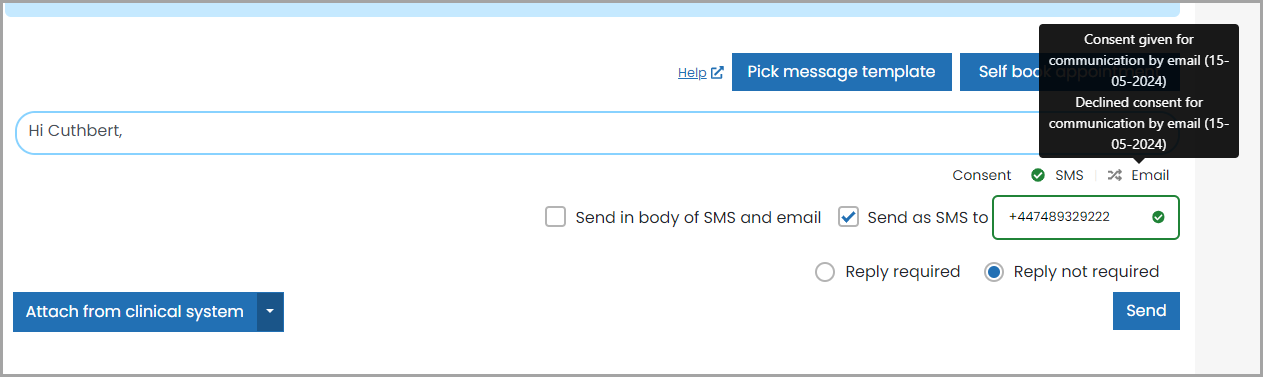This screenshot has width=1263, height=377.
Task: Click the Email consent label
Action: pyautogui.click(x=1150, y=175)
